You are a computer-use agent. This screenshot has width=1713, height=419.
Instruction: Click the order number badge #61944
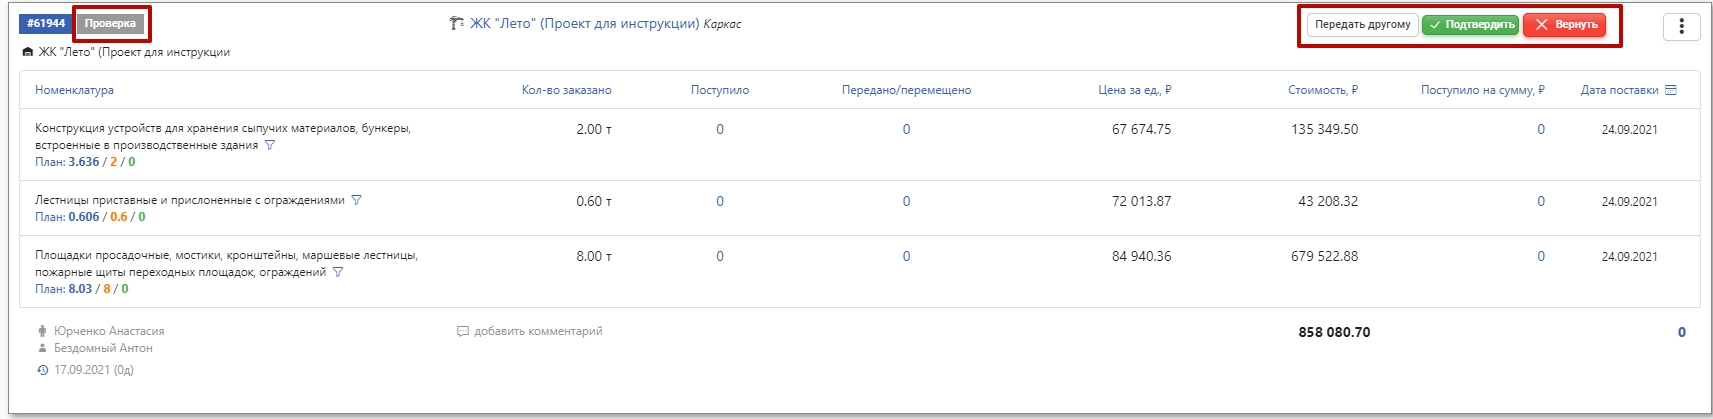pos(46,23)
